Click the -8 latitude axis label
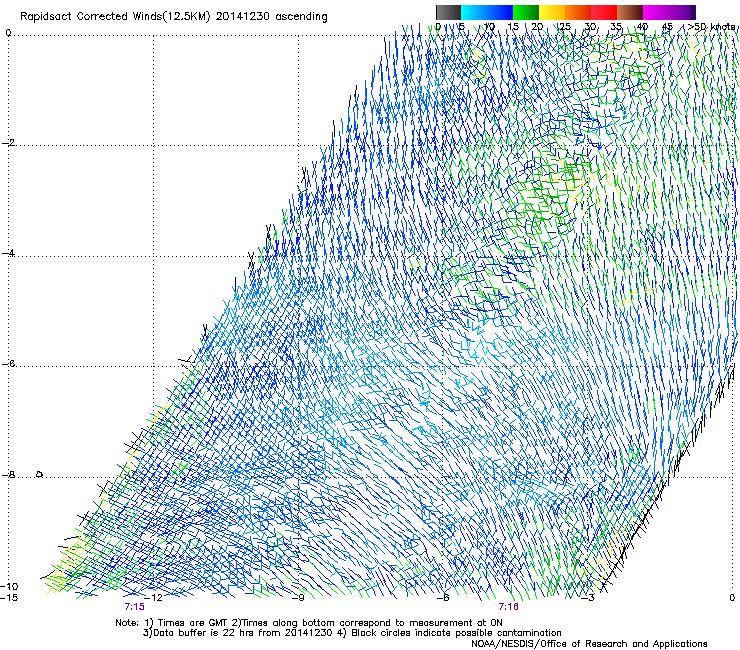 pos(8,475)
